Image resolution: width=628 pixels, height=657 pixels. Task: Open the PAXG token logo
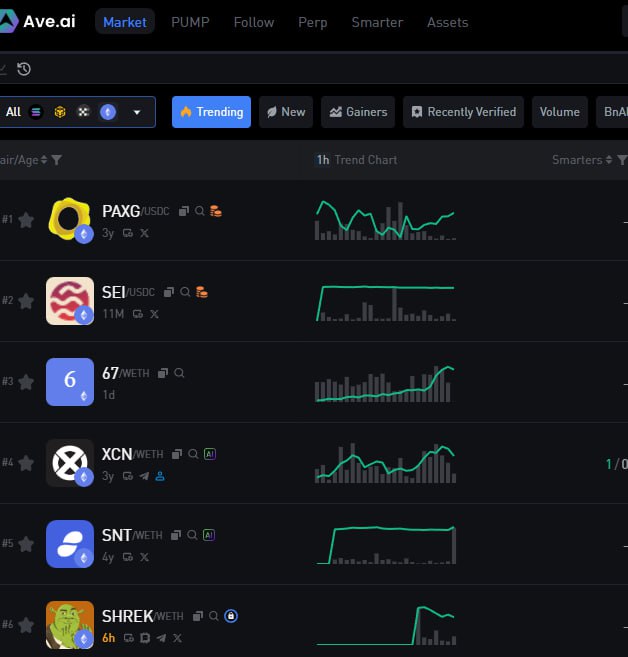click(x=70, y=220)
